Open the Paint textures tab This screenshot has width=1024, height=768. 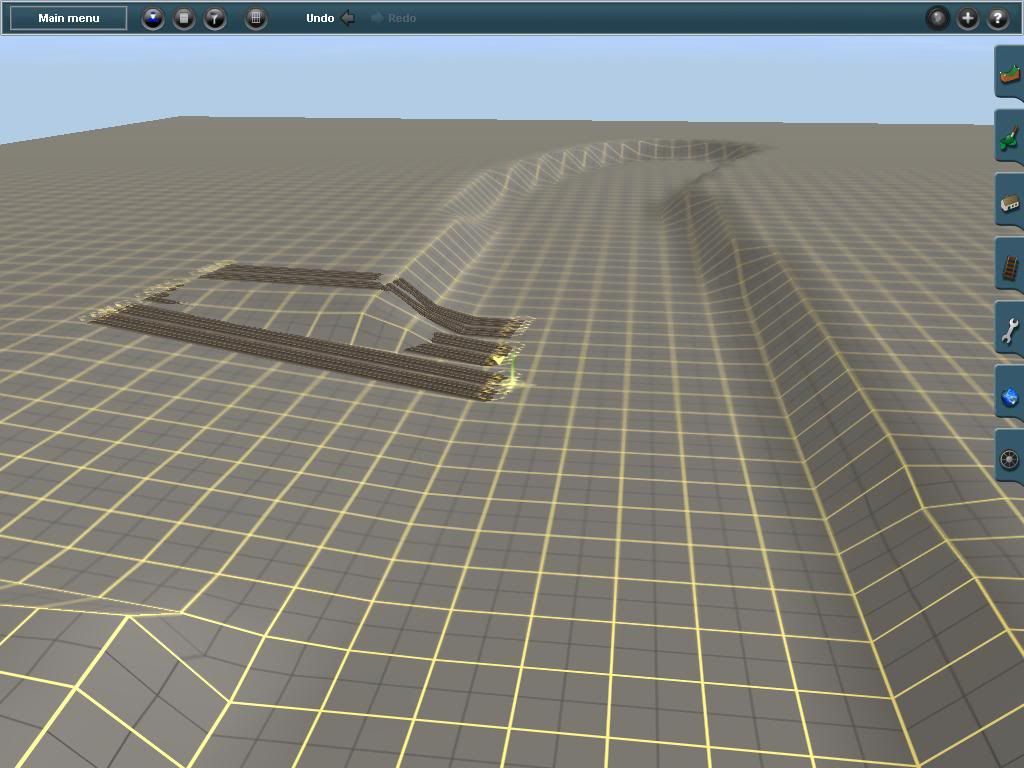tap(1010, 137)
